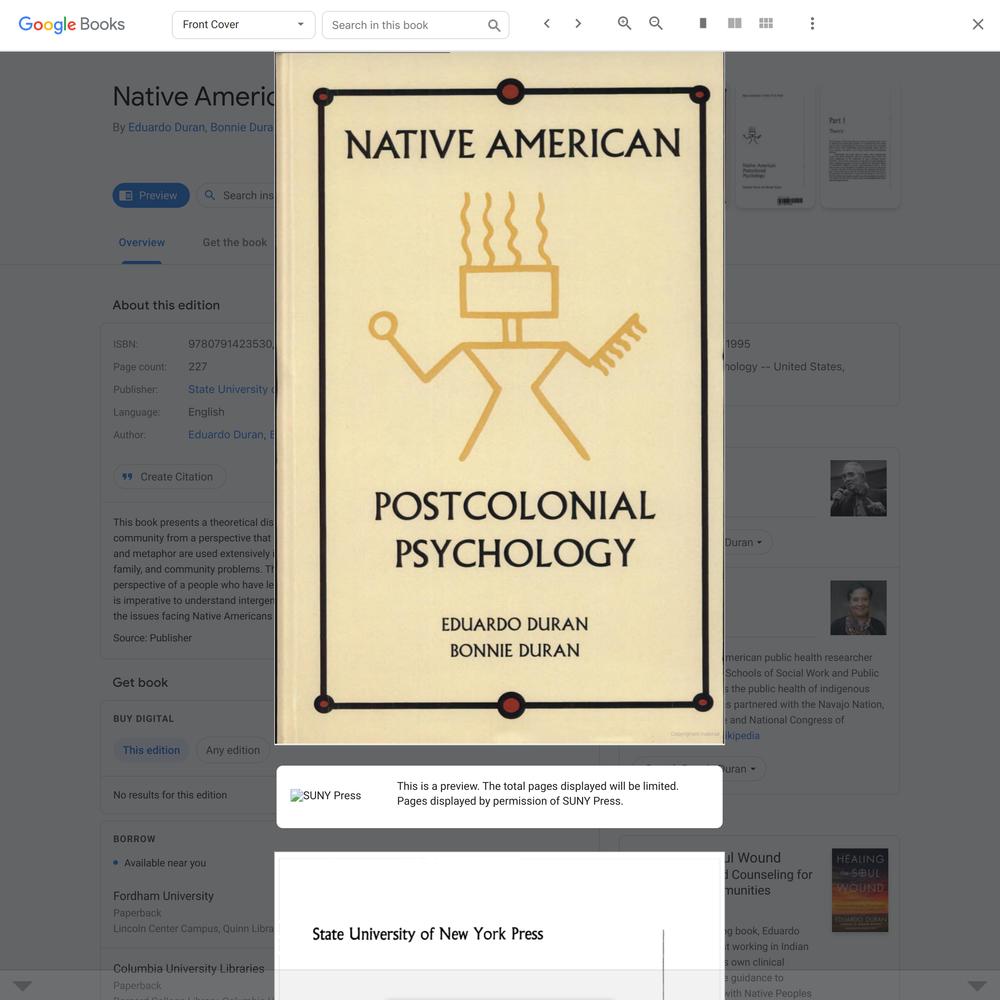Viewport: 1000px width, 1000px height.
Task: Go to the previous page arrow
Action: click(x=547, y=24)
